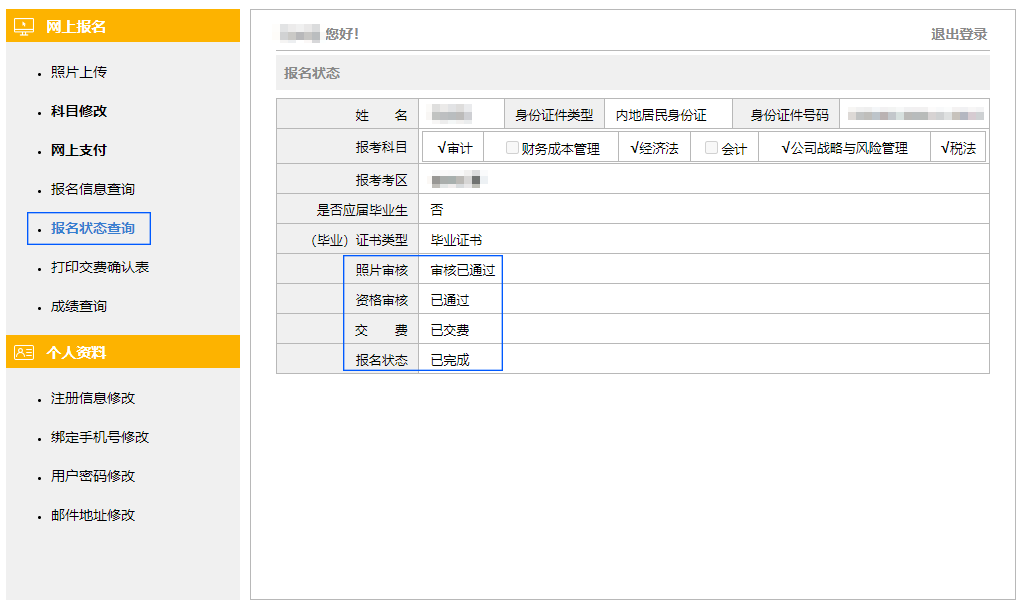Click 退出登录 to log out
The image size is (1025, 604).
959,34
